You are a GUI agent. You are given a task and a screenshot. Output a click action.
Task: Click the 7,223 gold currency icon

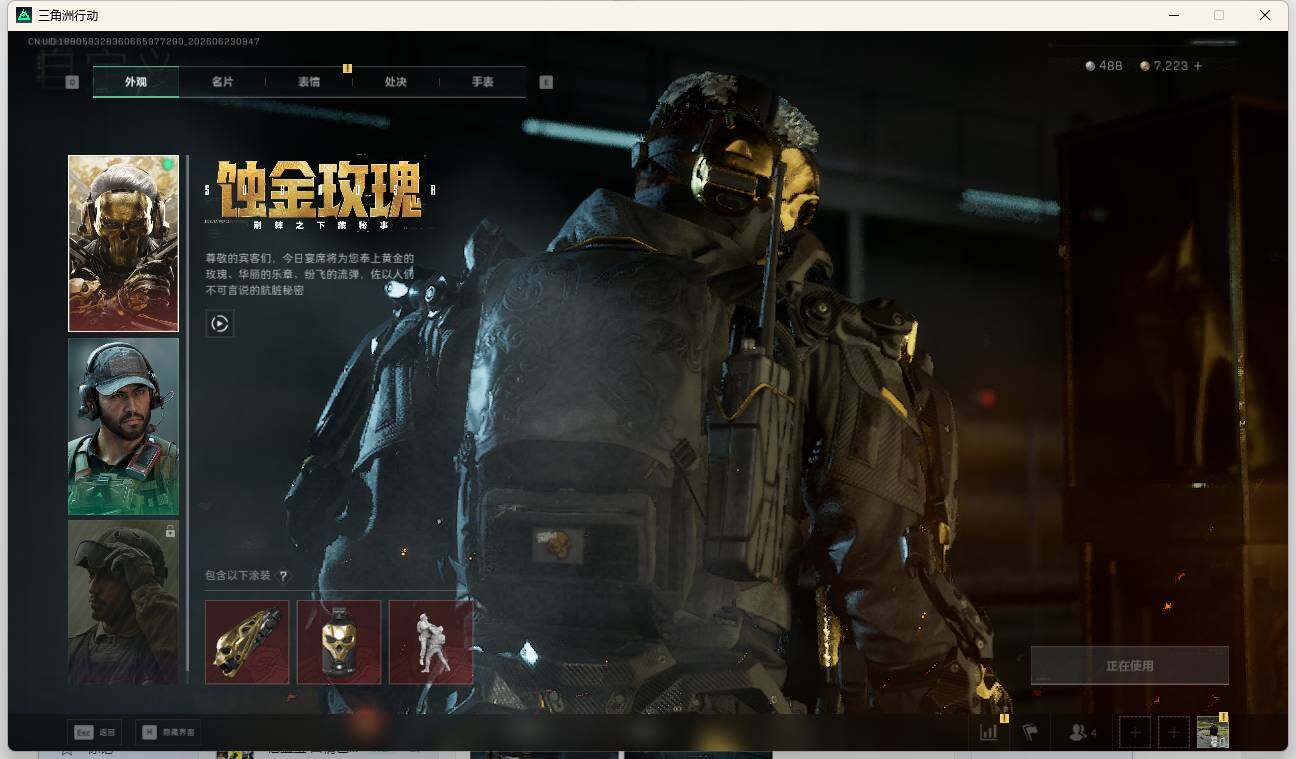tap(1145, 66)
